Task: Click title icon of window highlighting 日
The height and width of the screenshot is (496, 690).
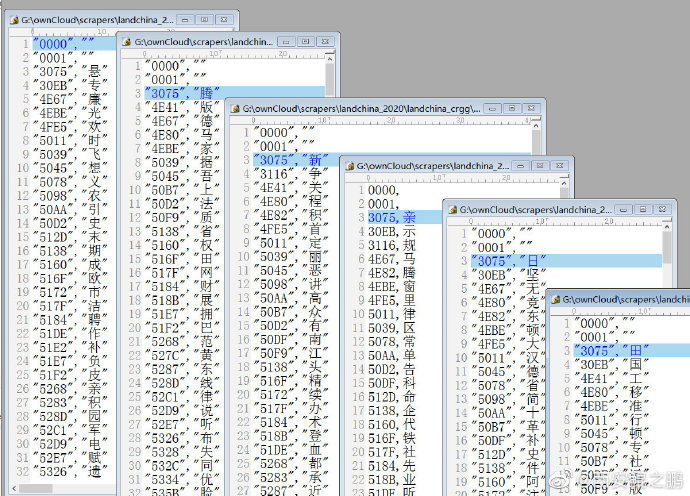Action: (x=452, y=210)
